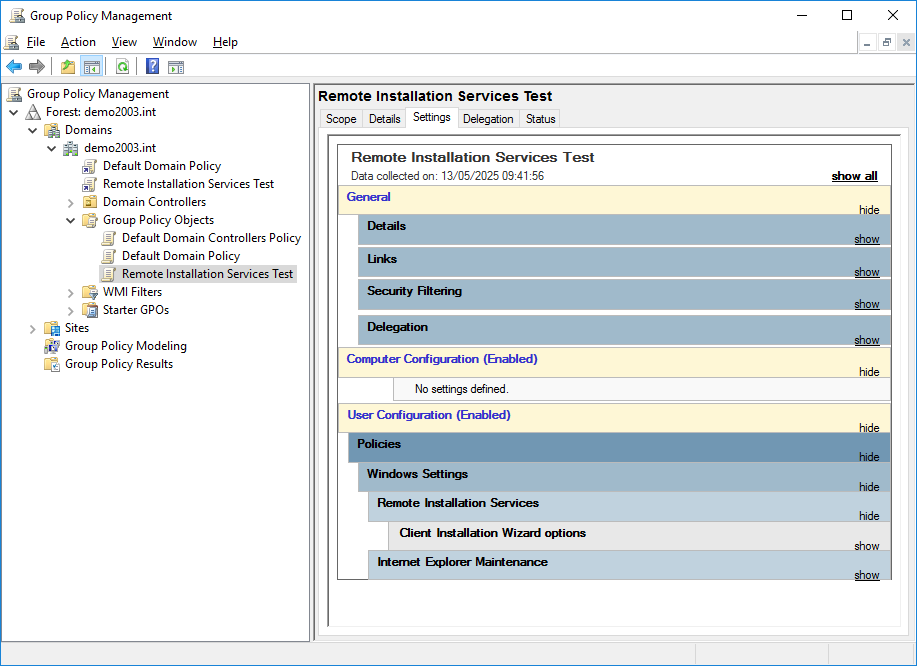The image size is (917, 666).
Task: Expand the WMI Filters node
Action: (x=71, y=292)
